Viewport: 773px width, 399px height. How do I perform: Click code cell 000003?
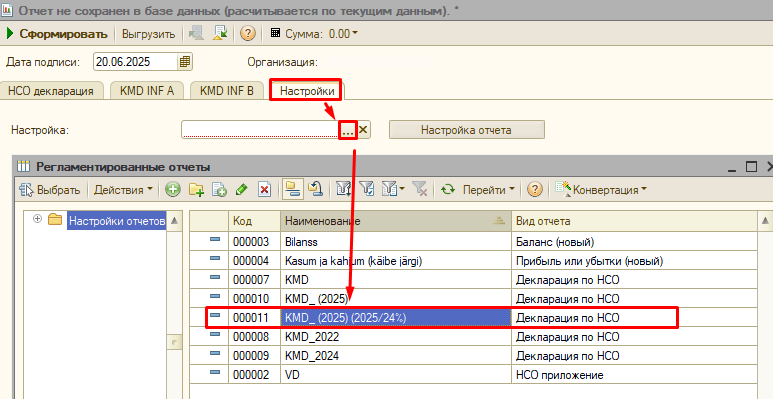[x=254, y=242]
